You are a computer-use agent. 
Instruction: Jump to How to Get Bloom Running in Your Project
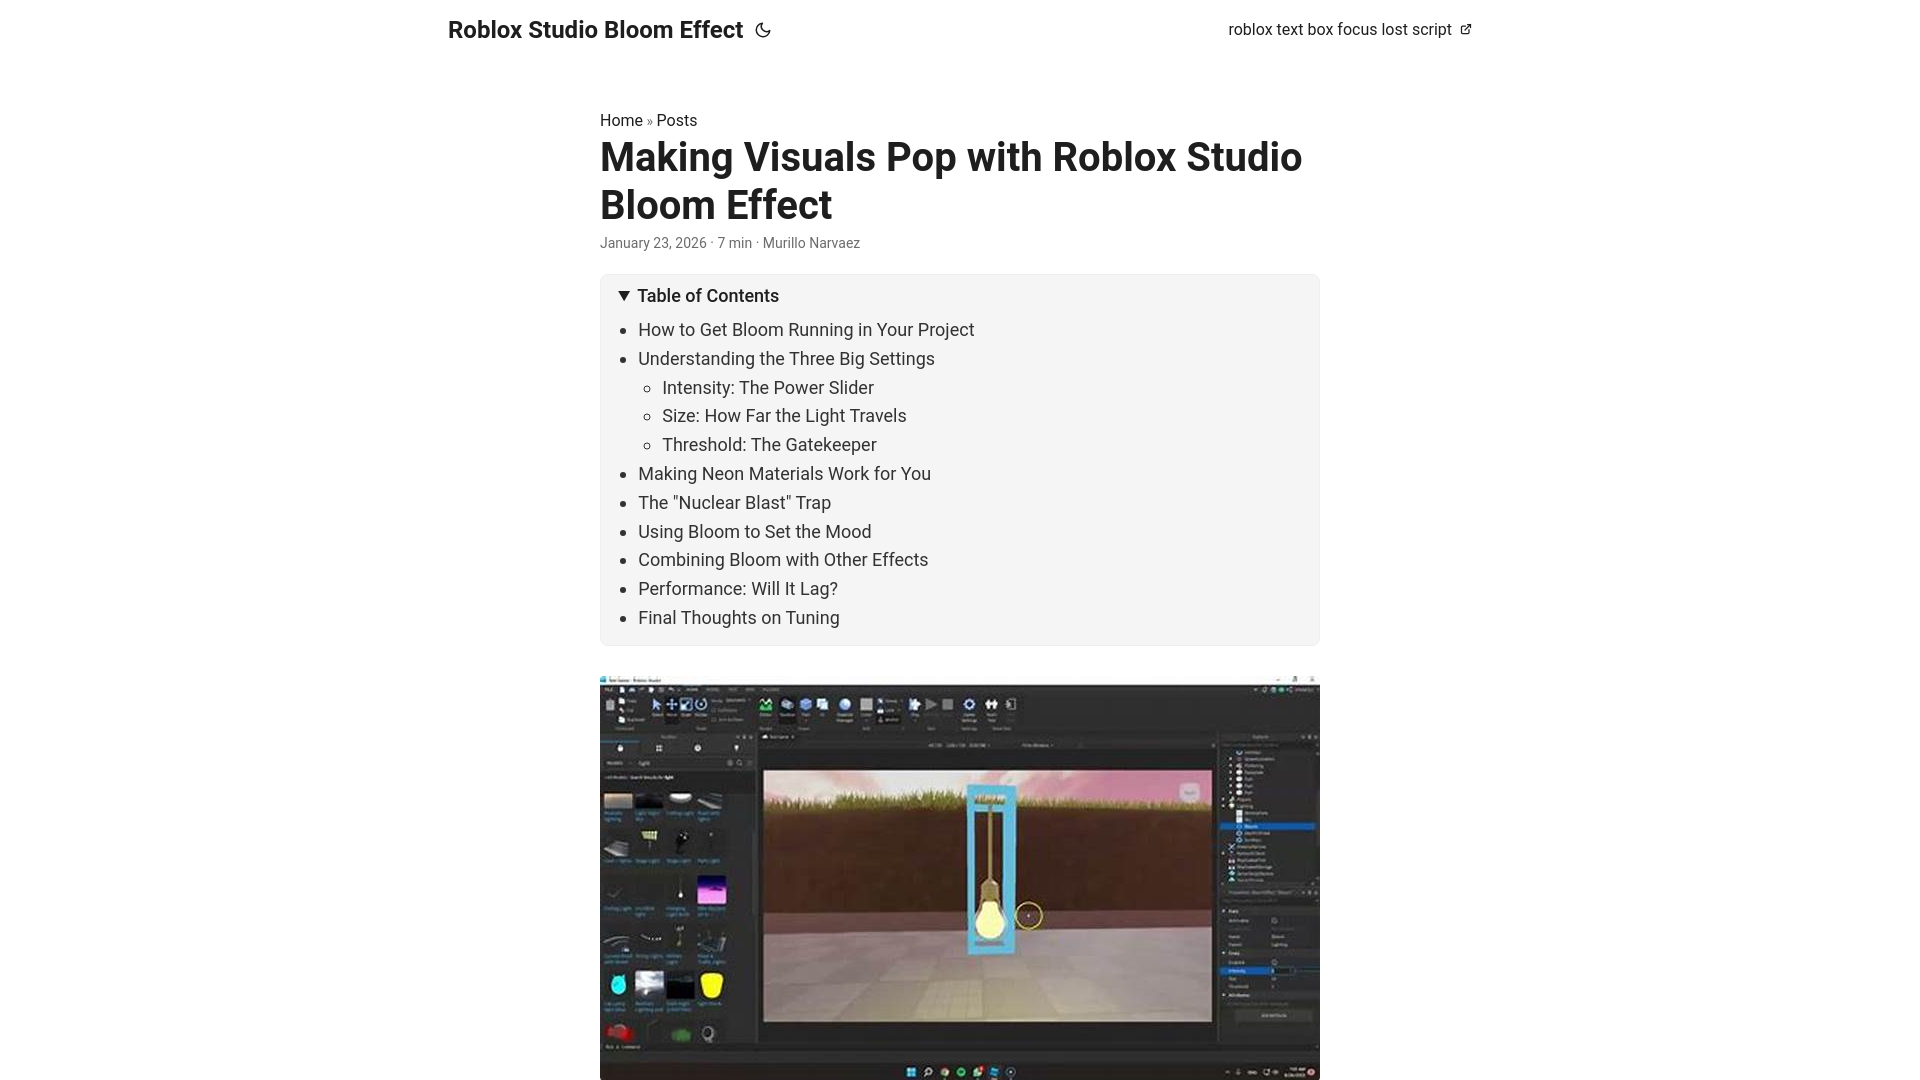806,330
